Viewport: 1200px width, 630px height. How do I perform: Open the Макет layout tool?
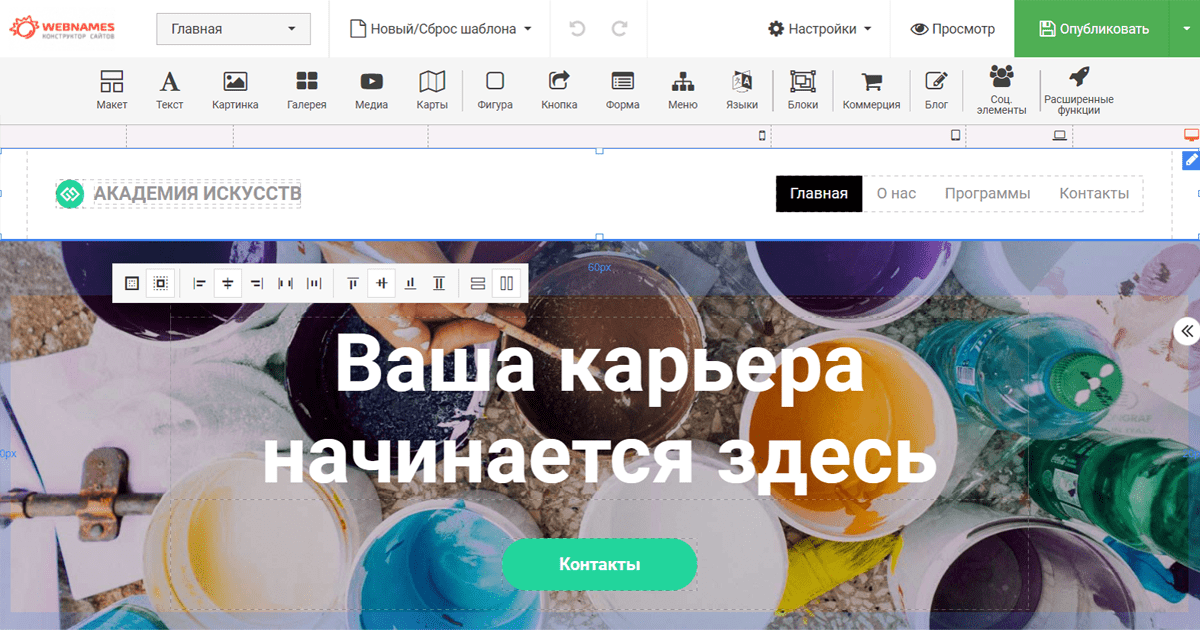coord(112,90)
